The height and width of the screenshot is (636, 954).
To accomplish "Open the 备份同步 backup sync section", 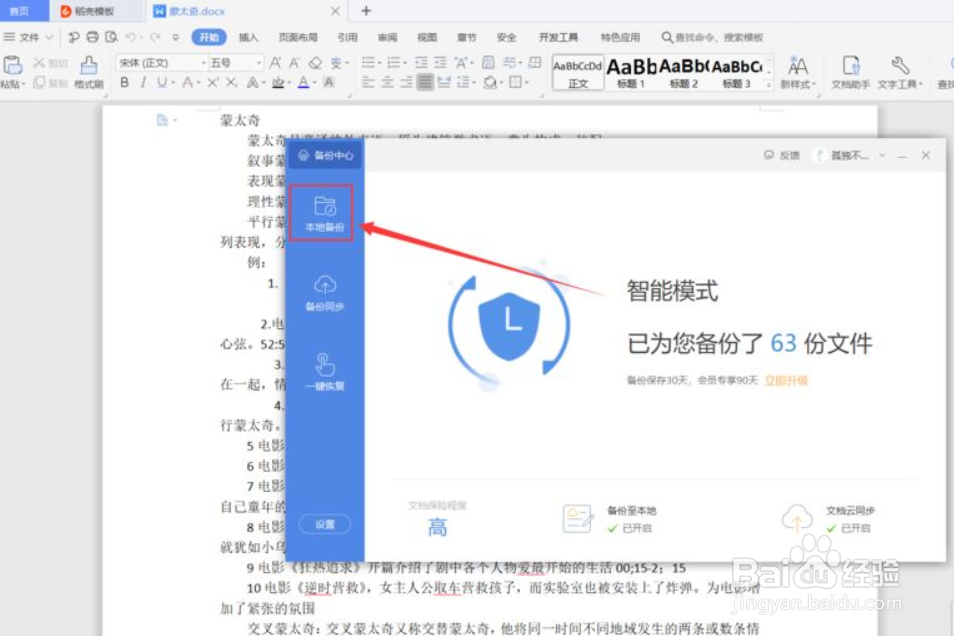I will click(x=324, y=293).
